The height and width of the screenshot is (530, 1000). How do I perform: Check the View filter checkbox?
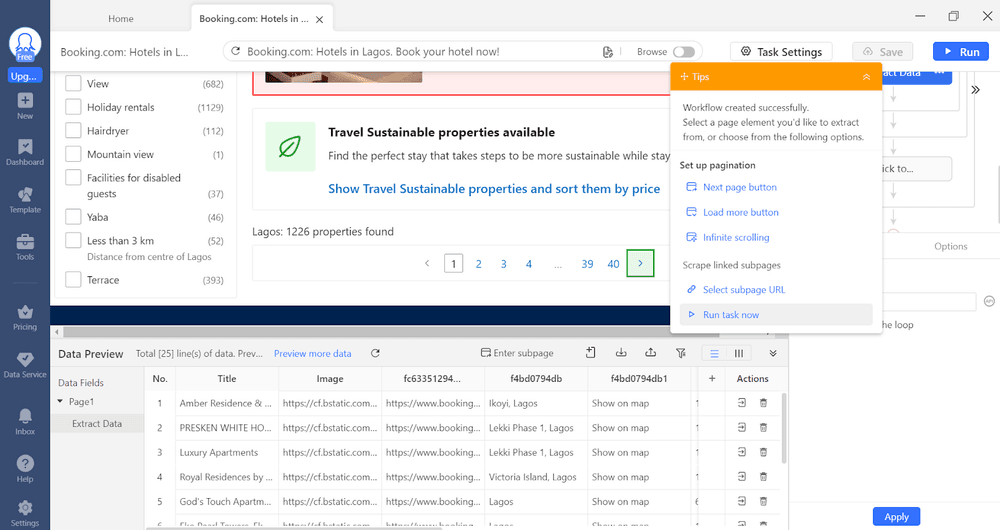pyautogui.click(x=73, y=84)
